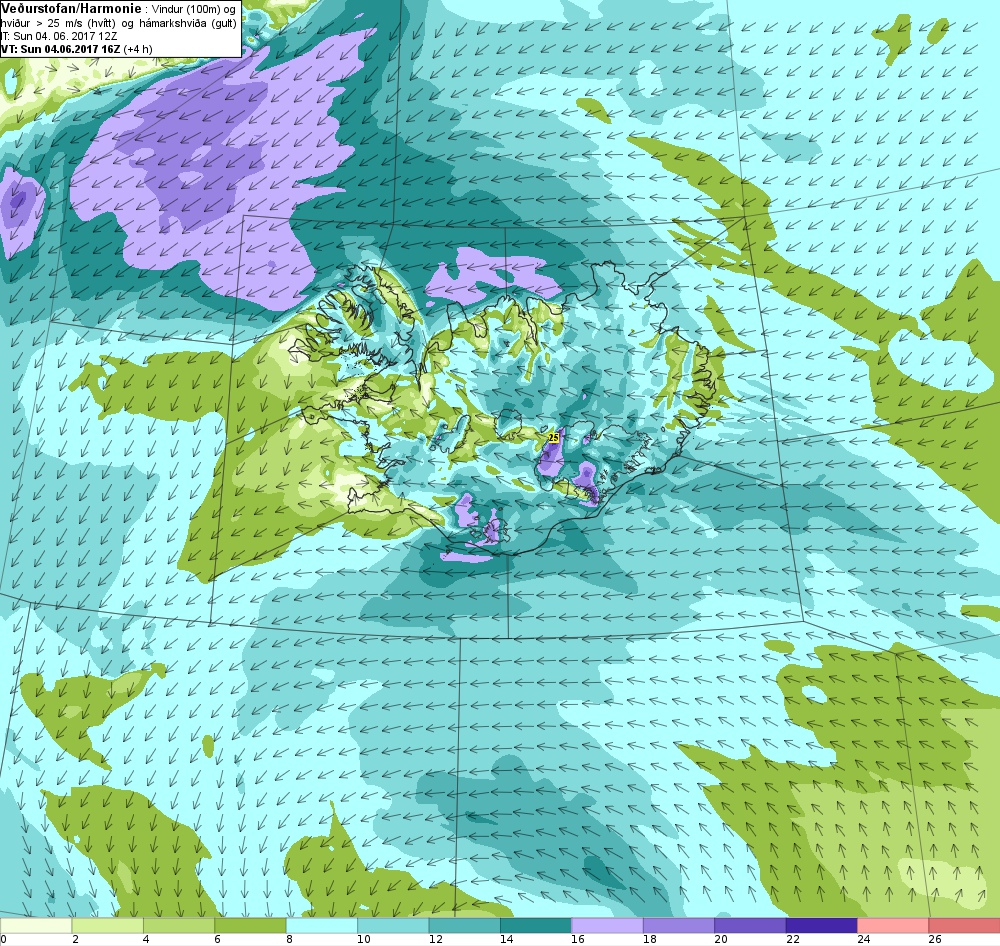
Task: Click the legend scale label 20
Action: click(x=721, y=939)
